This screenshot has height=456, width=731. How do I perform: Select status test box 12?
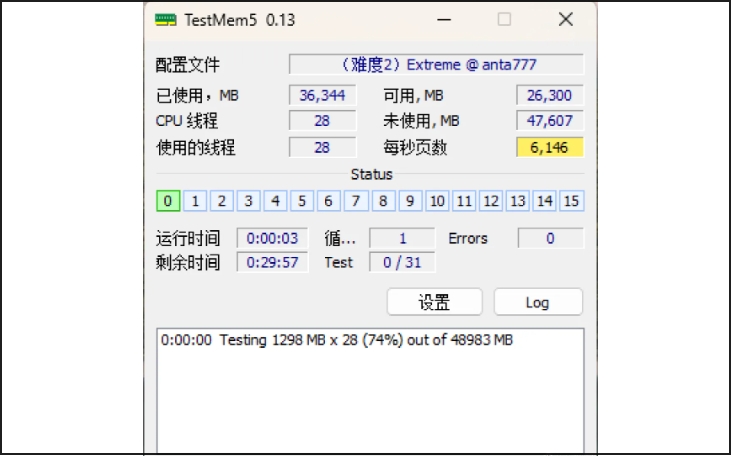491,201
